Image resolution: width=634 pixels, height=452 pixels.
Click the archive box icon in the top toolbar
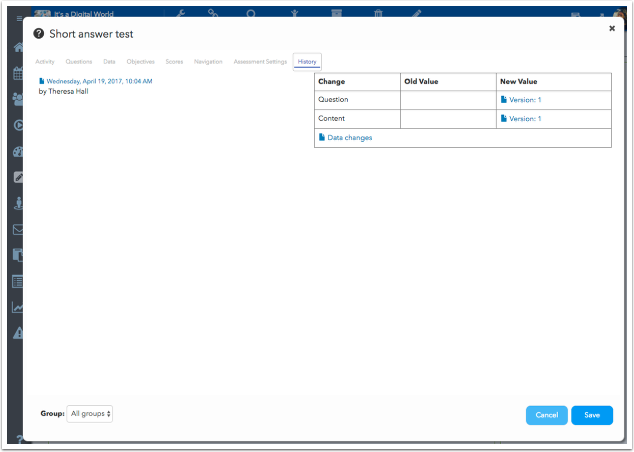(336, 13)
